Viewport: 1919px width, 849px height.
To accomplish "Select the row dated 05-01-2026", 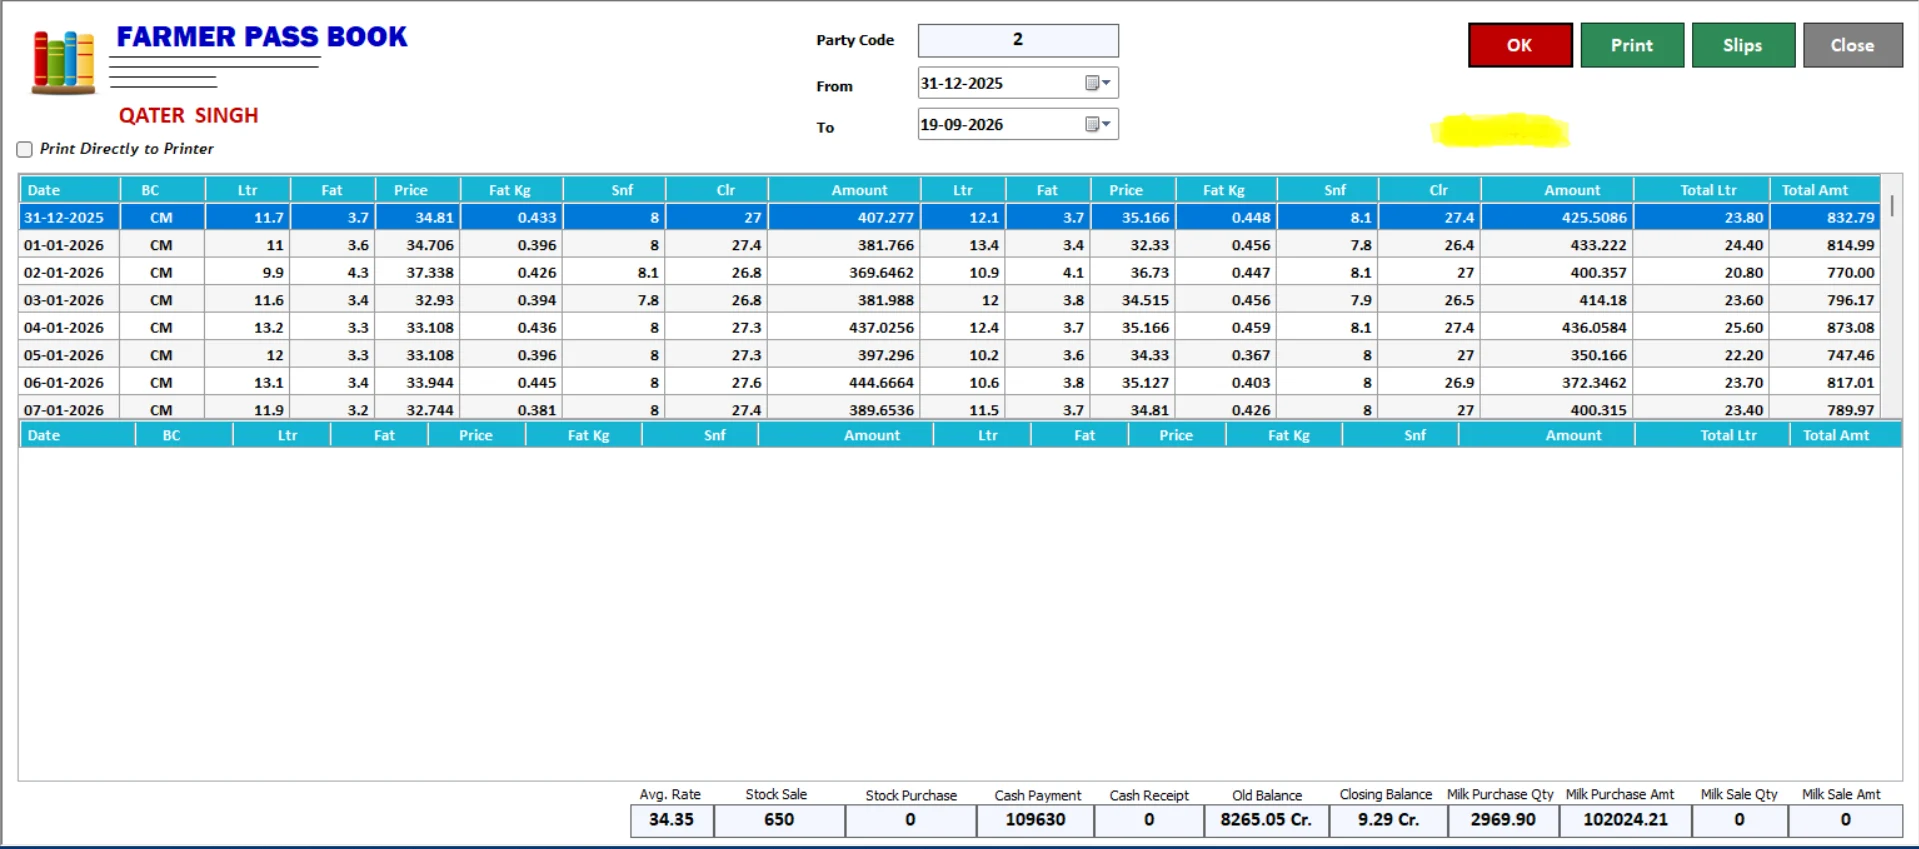I will [950, 355].
